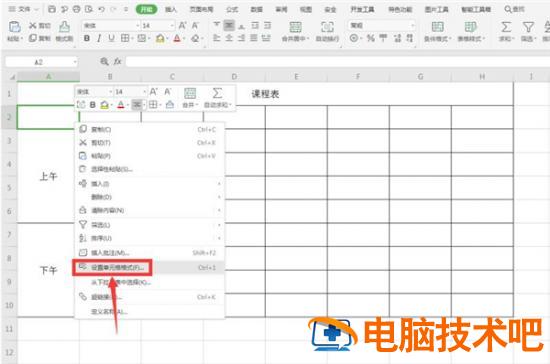Image resolution: width=550 pixels, height=364 pixels.
Task: Increase font size with ribbon A+ icon
Action: pyautogui.click(x=182, y=26)
